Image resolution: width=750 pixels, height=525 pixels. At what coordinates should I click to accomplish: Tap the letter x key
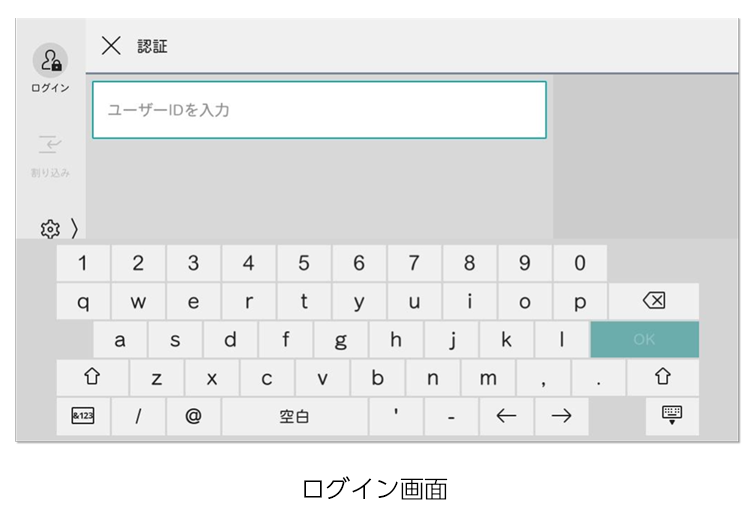(212, 378)
